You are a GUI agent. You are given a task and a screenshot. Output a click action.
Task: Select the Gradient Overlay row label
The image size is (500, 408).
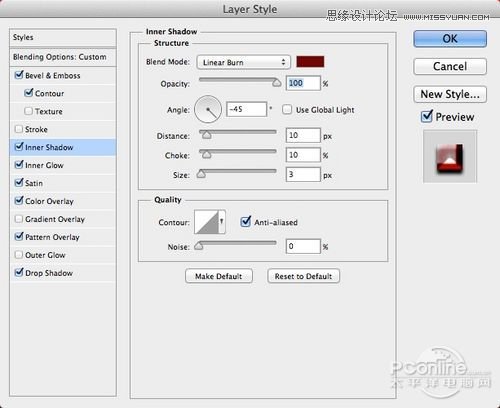pos(55,219)
